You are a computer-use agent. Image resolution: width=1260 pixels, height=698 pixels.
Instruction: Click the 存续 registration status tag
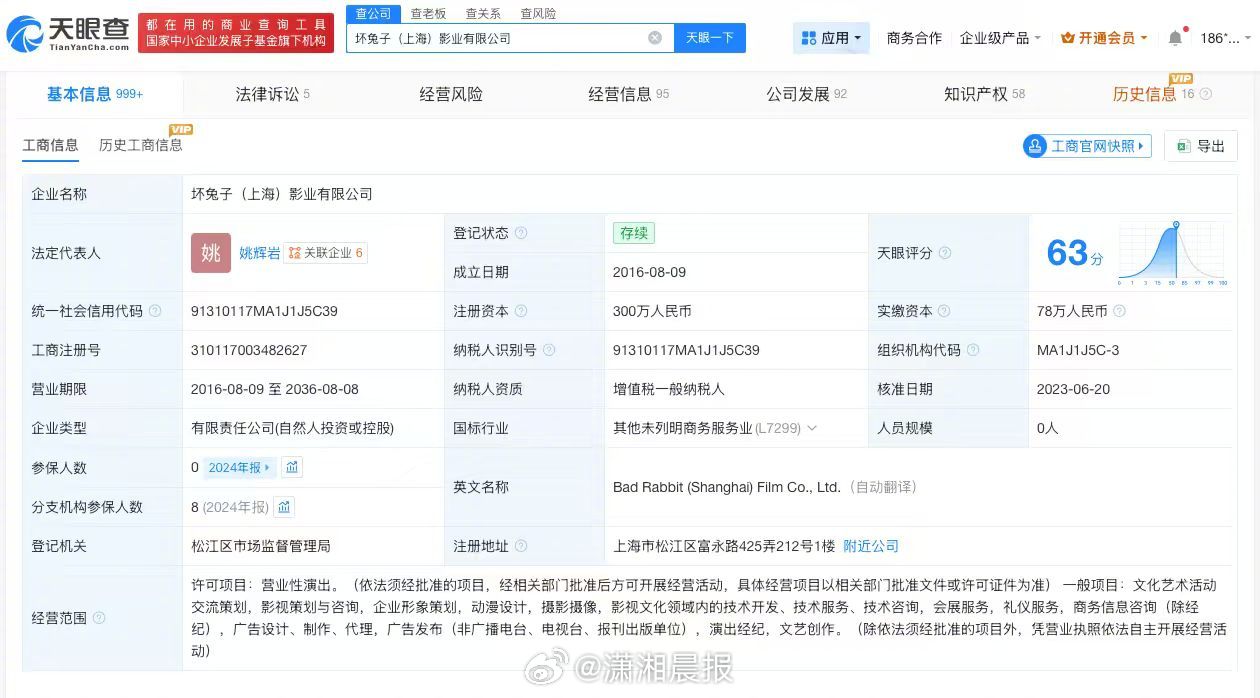634,233
